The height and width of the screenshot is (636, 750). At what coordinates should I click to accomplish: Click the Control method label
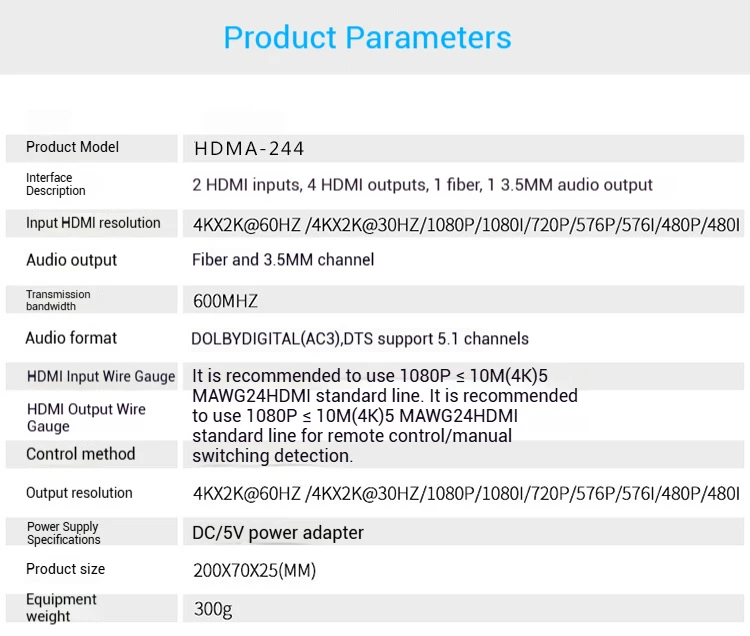pyautogui.click(x=80, y=454)
